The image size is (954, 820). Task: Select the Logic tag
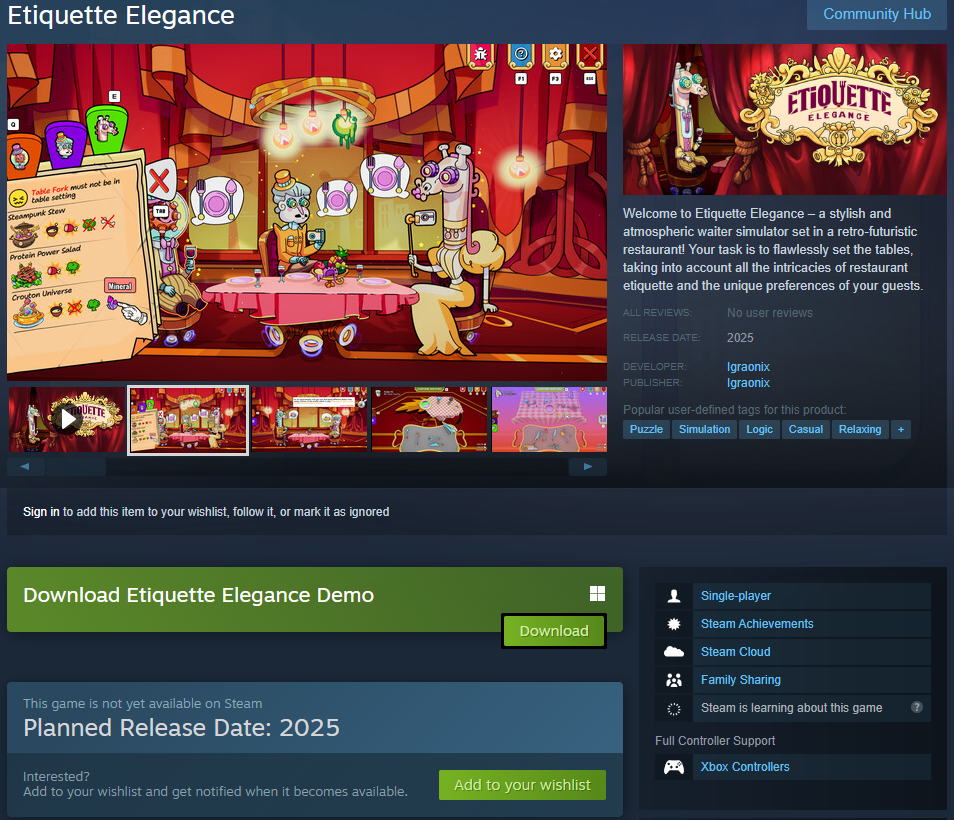point(759,429)
